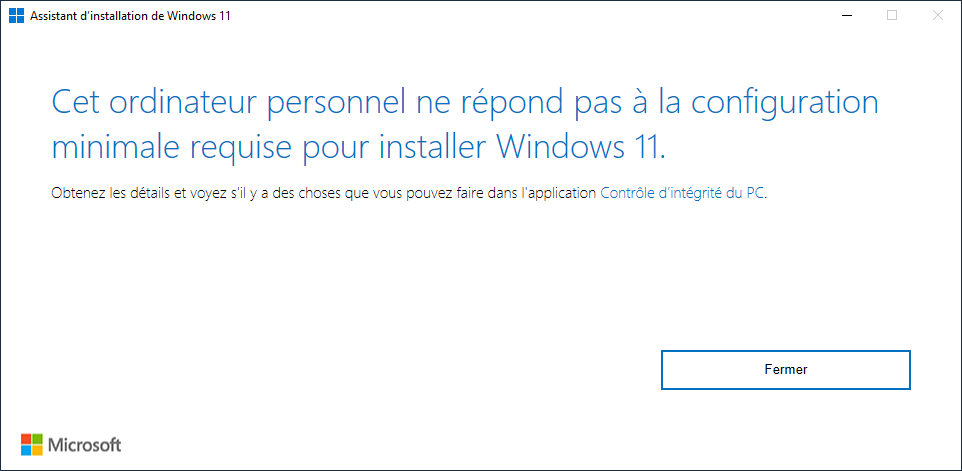Click the four-color Microsoft logo

[x=31, y=445]
